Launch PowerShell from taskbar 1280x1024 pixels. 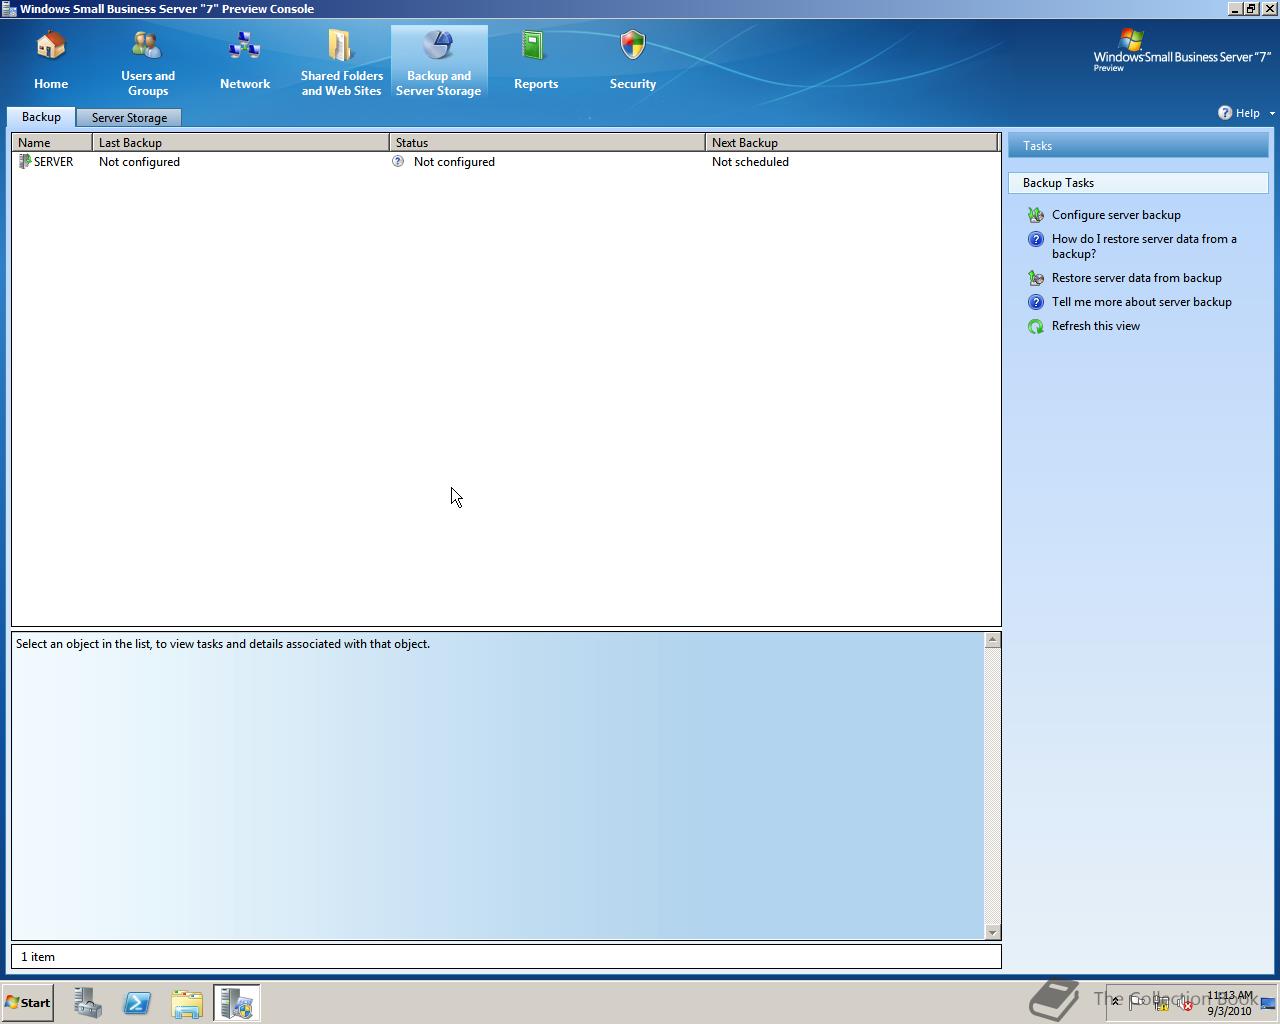click(x=137, y=1003)
